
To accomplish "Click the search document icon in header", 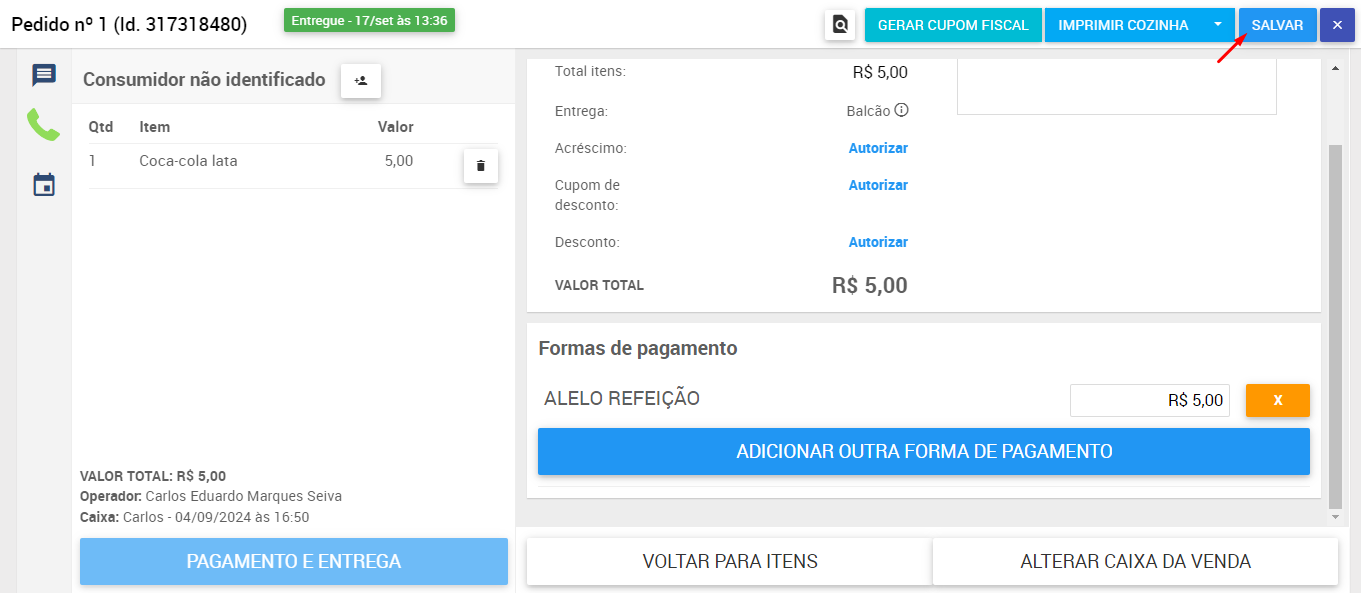I will (x=840, y=25).
